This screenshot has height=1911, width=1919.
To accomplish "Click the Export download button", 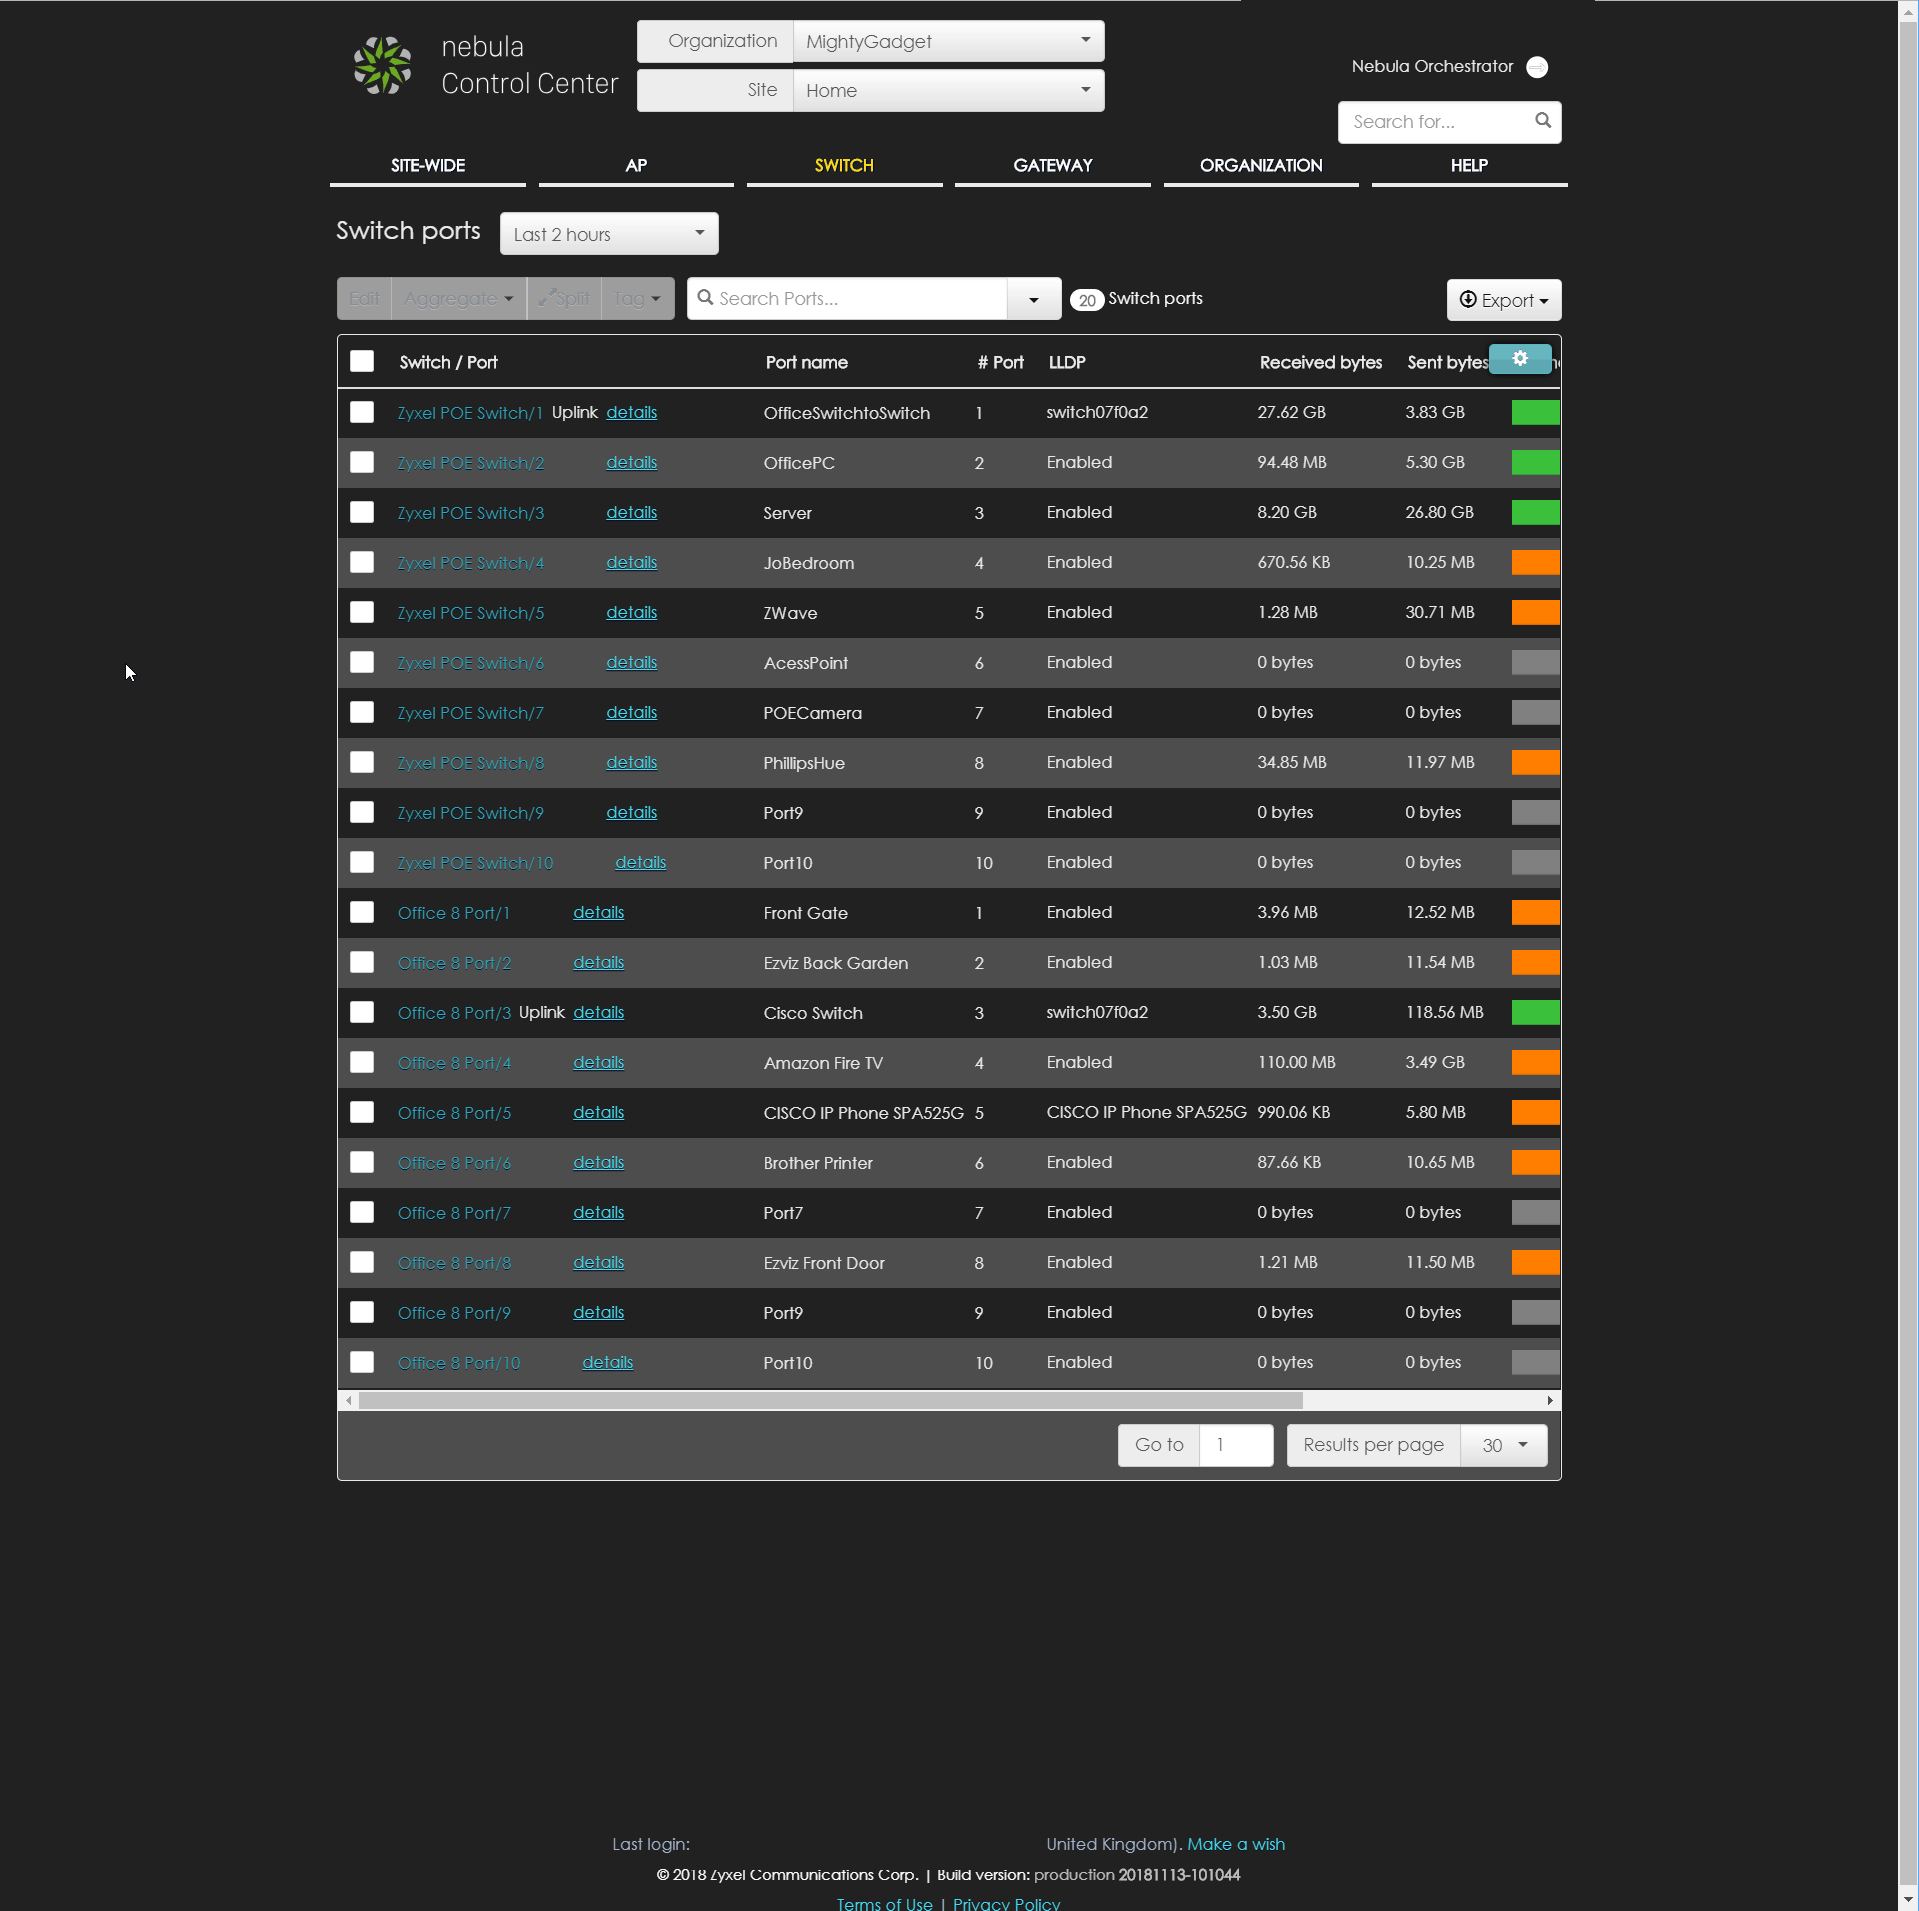I will (x=1503, y=300).
